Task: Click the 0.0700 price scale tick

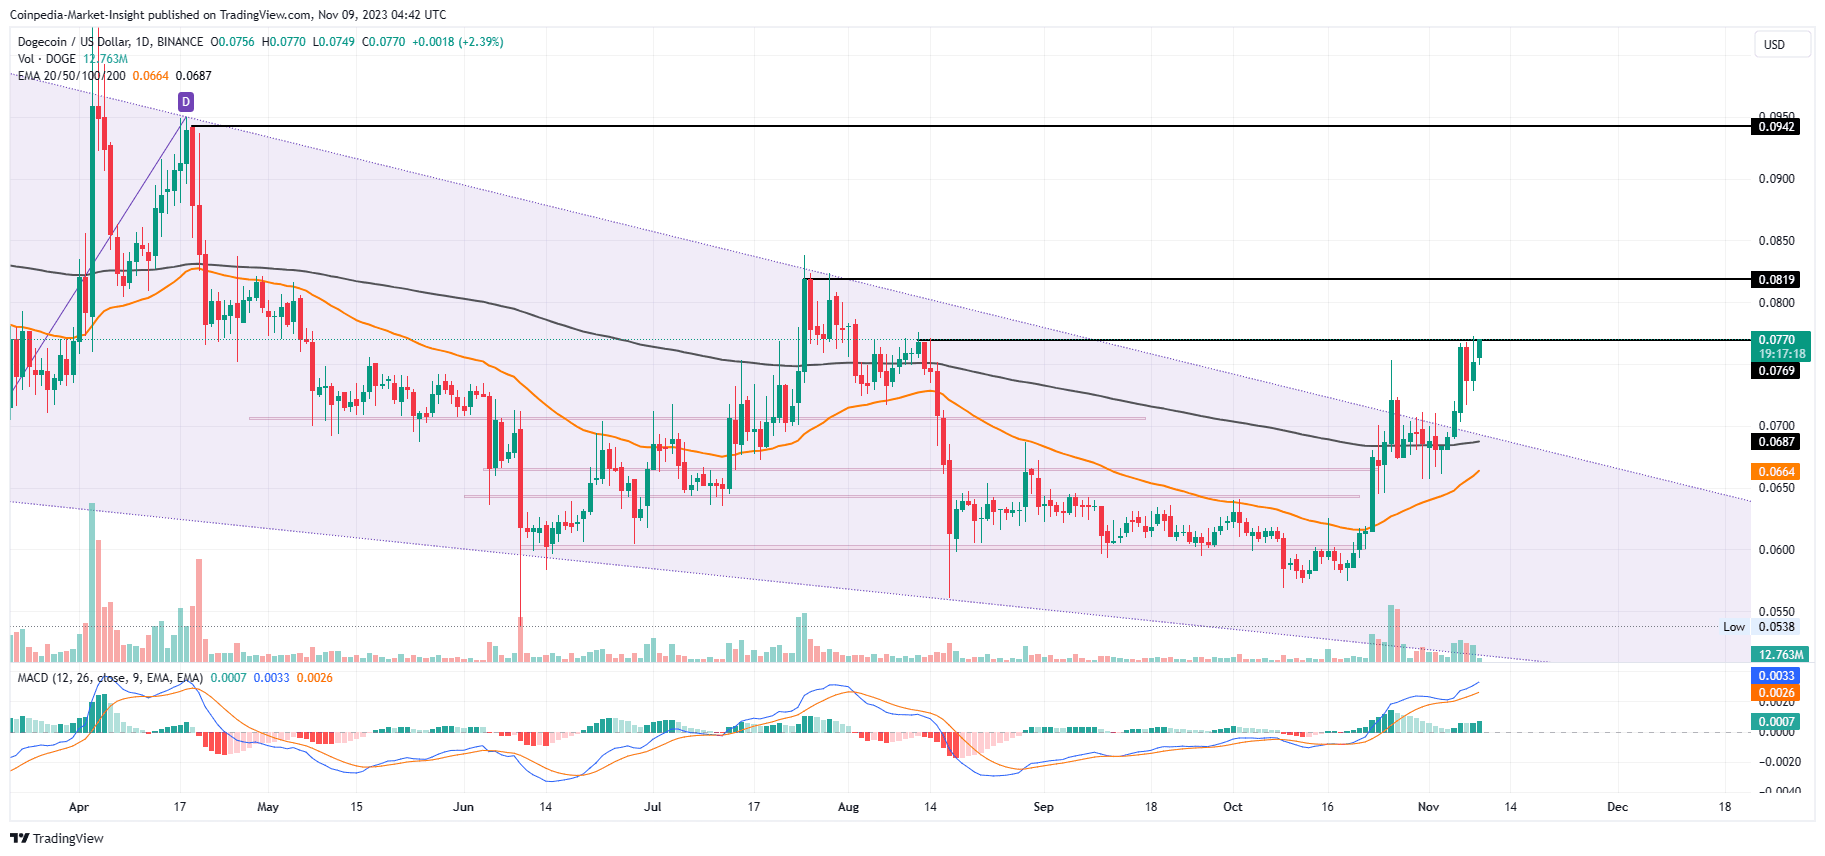Action: [1776, 426]
